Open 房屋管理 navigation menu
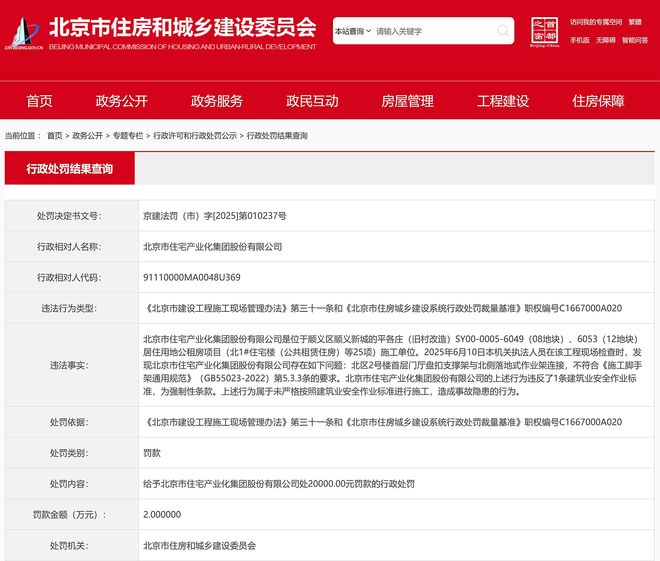Screen dimensions: 660x561 pos(407,101)
